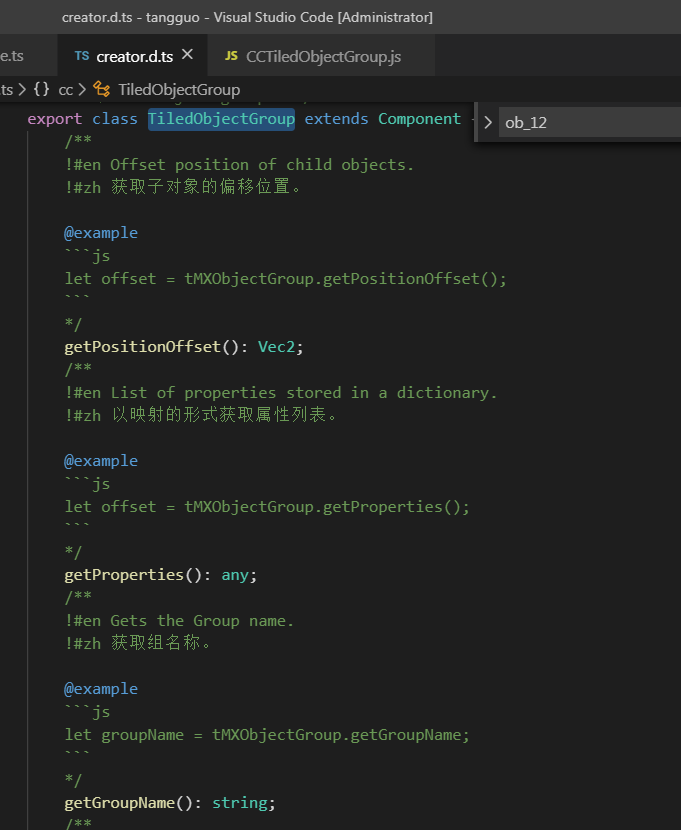This screenshot has height=830, width=681.
Task: Click the line 'let offset = tMXObjectGroup.getProperties();'
Action: [x=267, y=507]
